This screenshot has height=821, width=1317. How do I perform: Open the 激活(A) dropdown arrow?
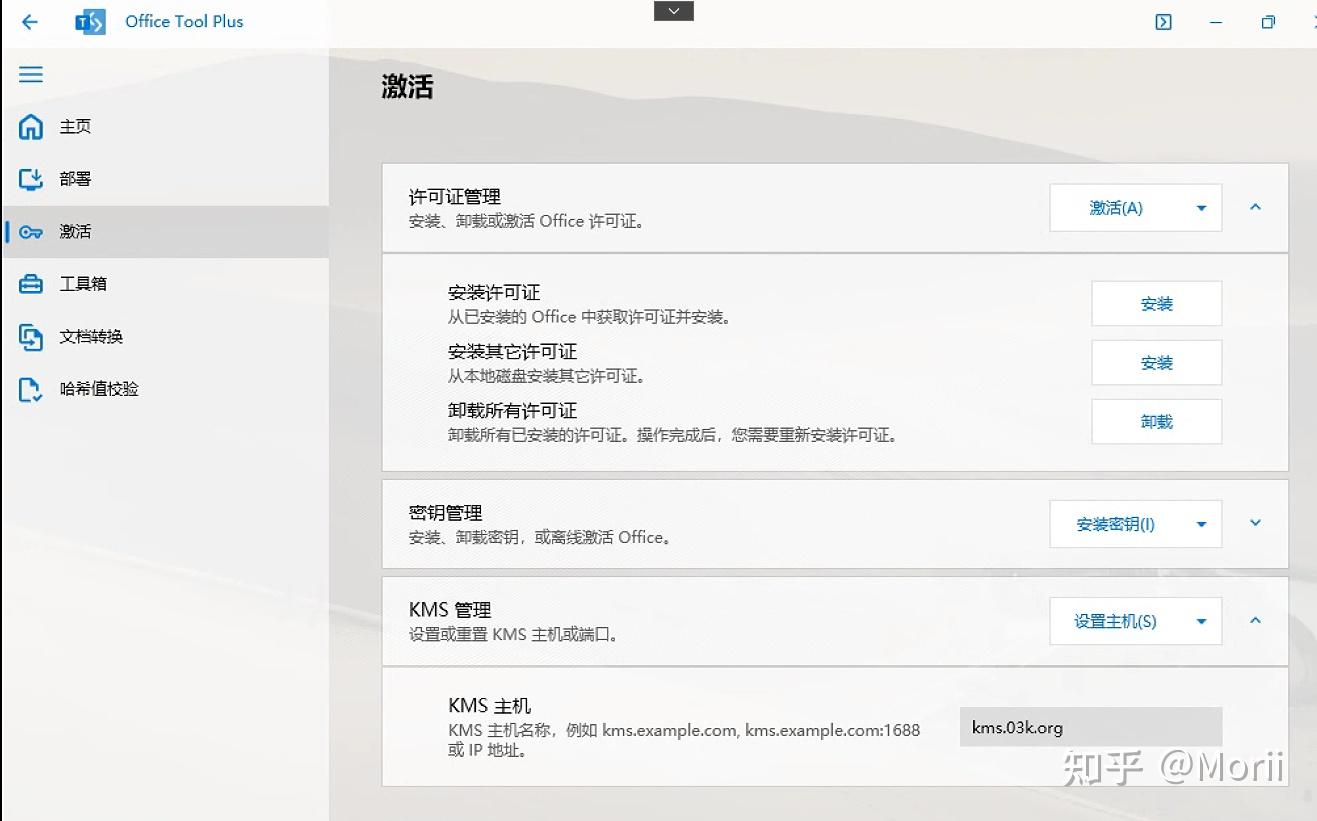(1201, 207)
